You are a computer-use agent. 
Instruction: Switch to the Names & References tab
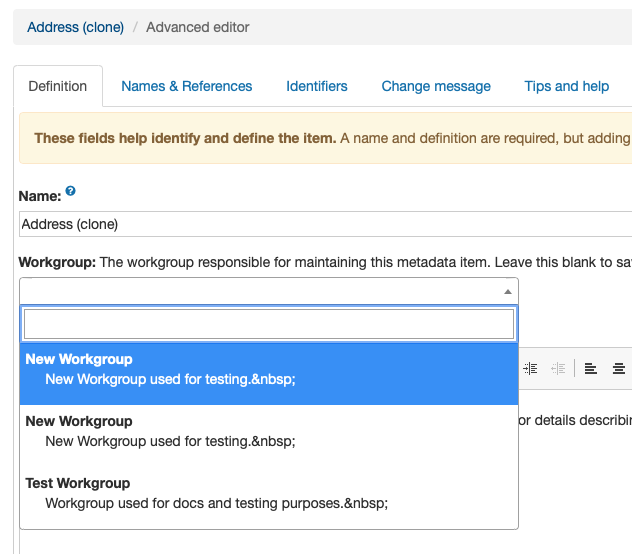point(187,86)
